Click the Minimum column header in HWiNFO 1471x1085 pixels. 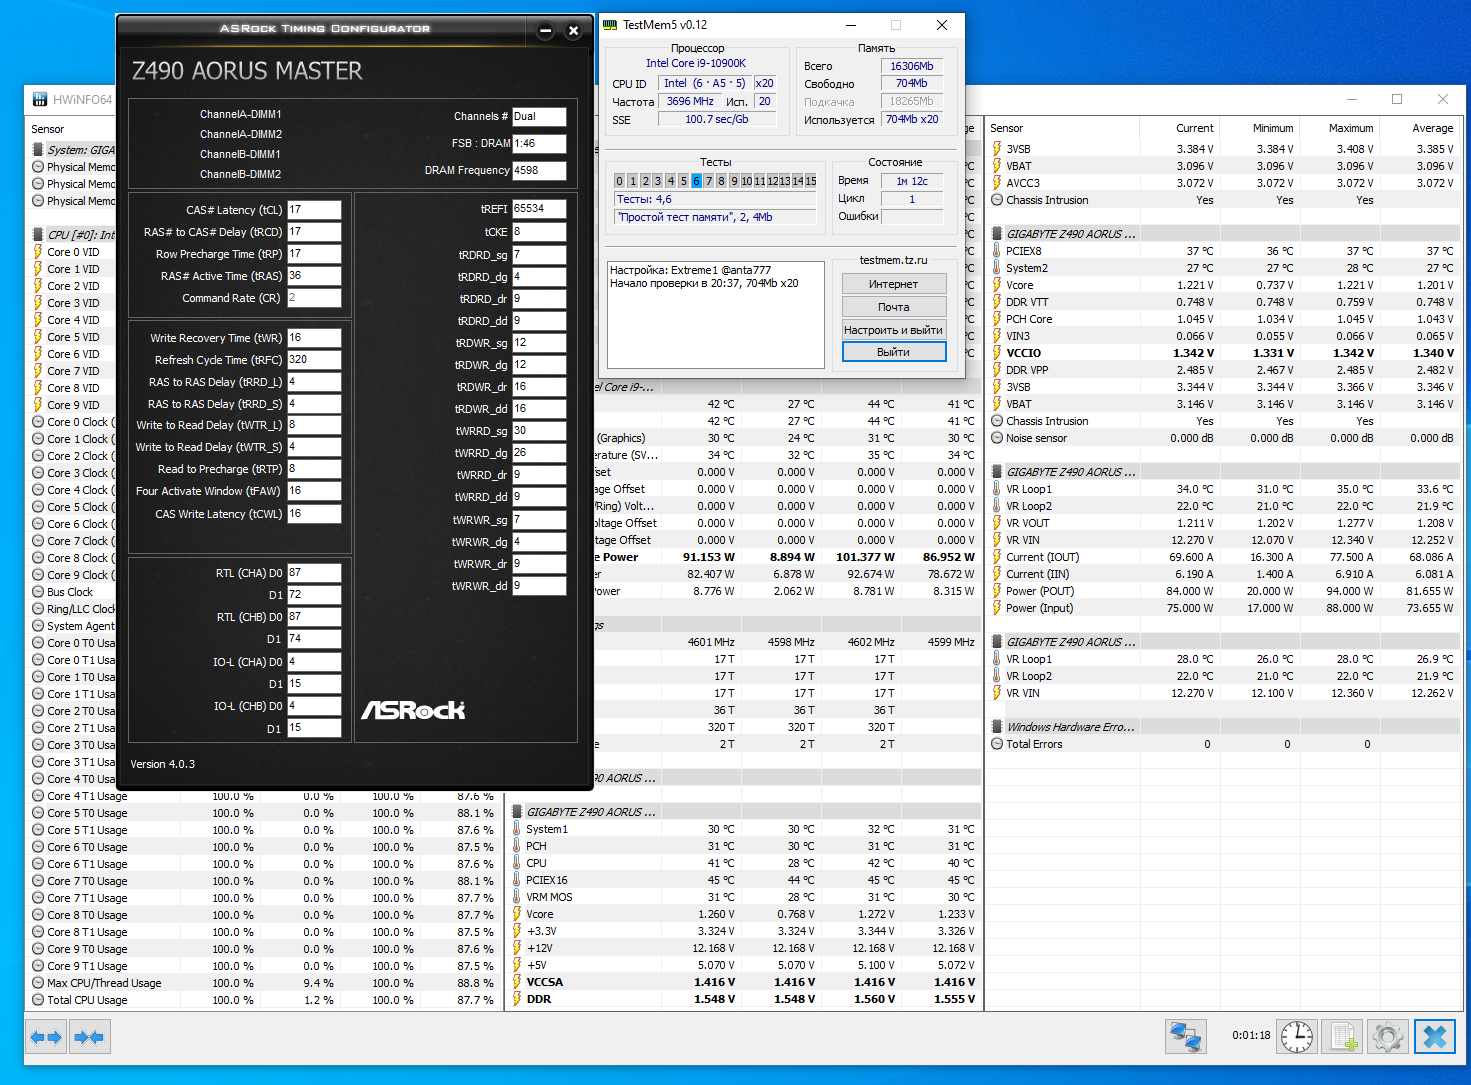click(1273, 128)
